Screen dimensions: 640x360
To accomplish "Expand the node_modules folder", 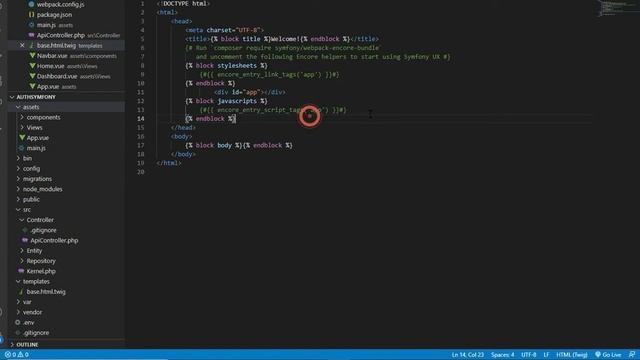I will point(42,189).
